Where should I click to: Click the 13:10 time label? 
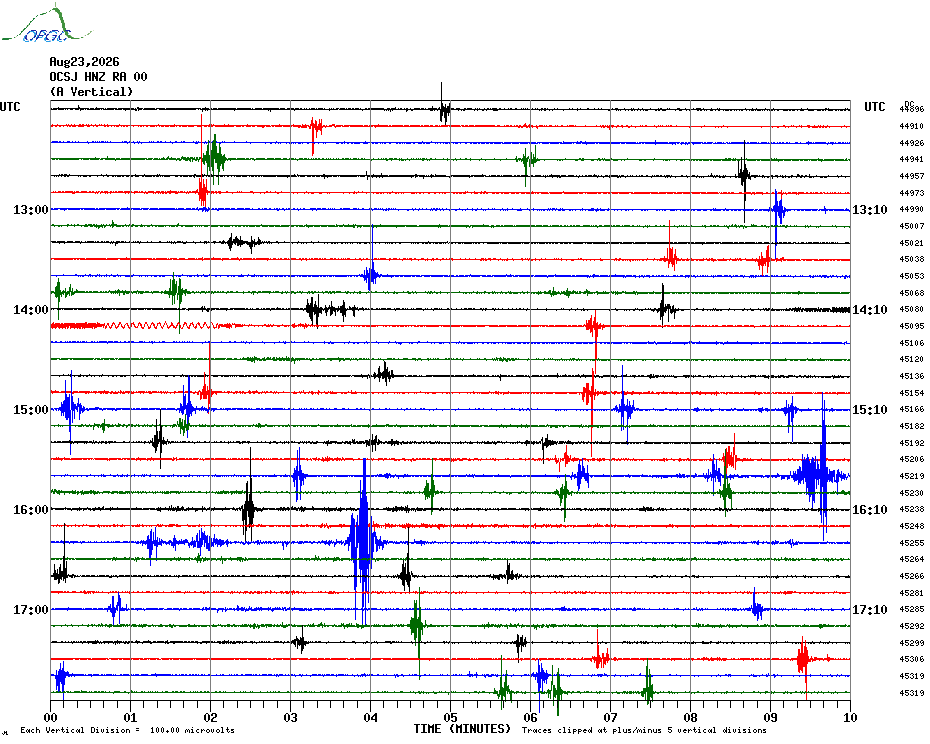(x=870, y=209)
